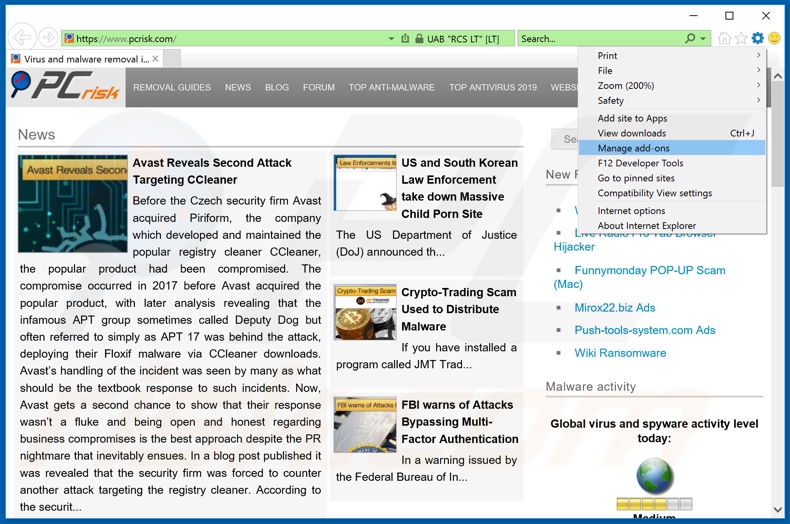Open address bar autocomplete dropdown arrow
This screenshot has width=790, height=524.
tap(391, 39)
